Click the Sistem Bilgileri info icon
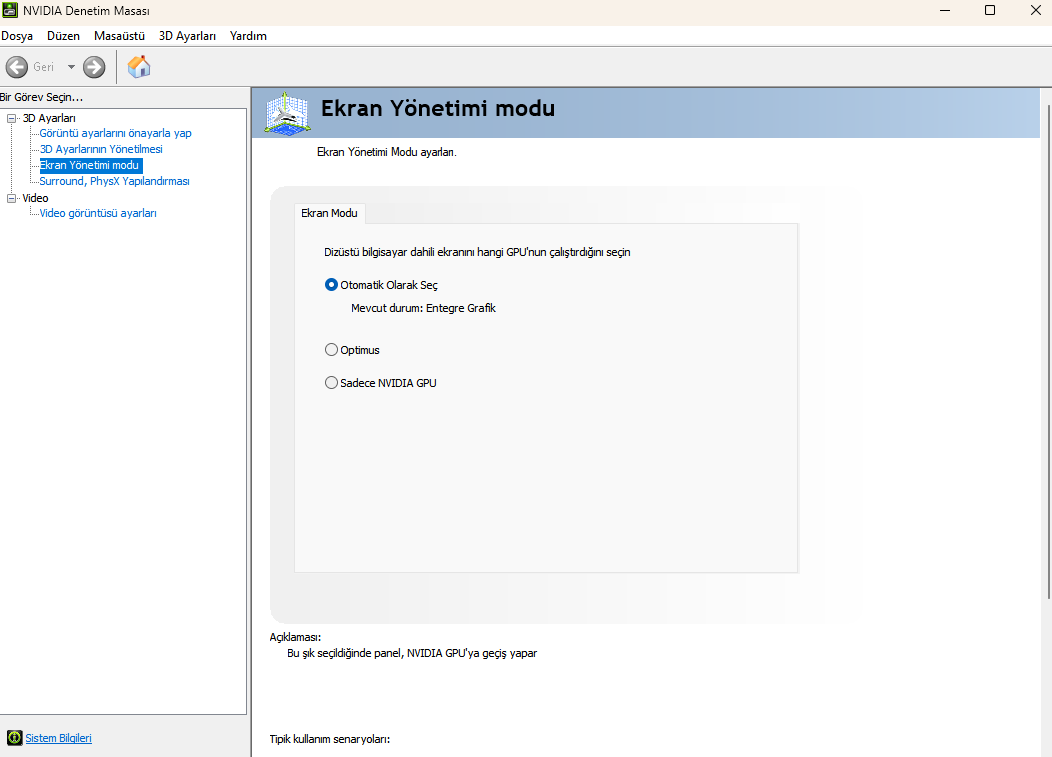The image size is (1052, 757). click(x=14, y=738)
